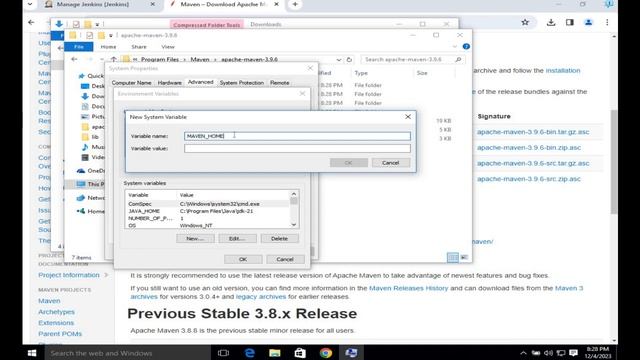Open View ribbon tab in Explorer
The height and width of the screenshot is (360, 640).
tap(168, 47)
